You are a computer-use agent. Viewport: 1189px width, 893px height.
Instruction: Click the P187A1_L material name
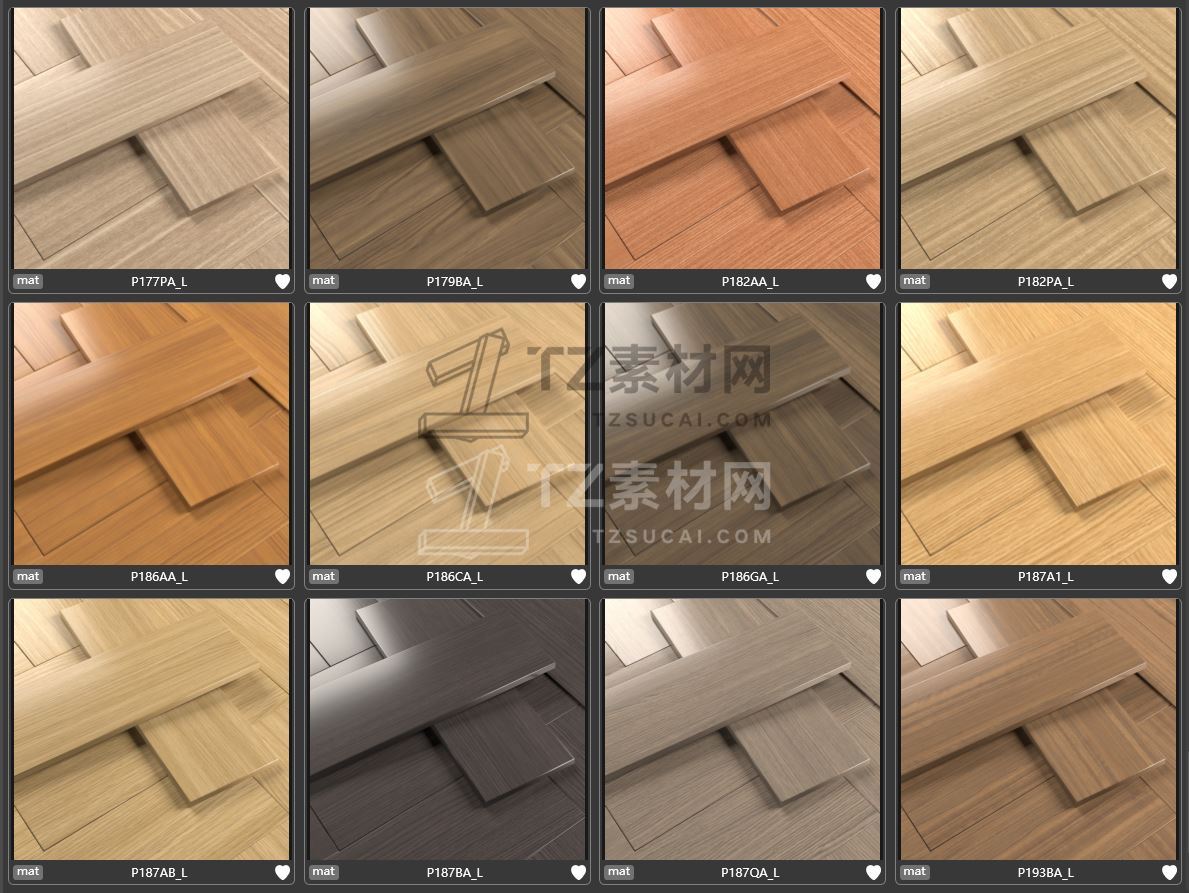pos(1046,577)
